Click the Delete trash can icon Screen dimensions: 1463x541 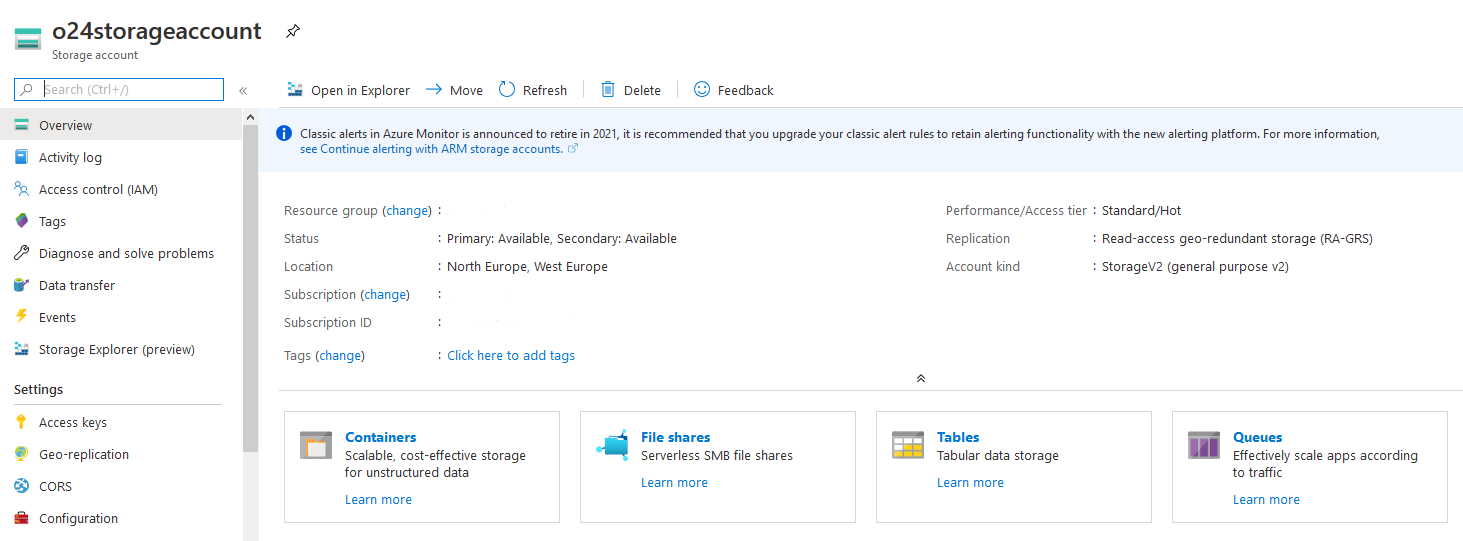pyautogui.click(x=608, y=90)
